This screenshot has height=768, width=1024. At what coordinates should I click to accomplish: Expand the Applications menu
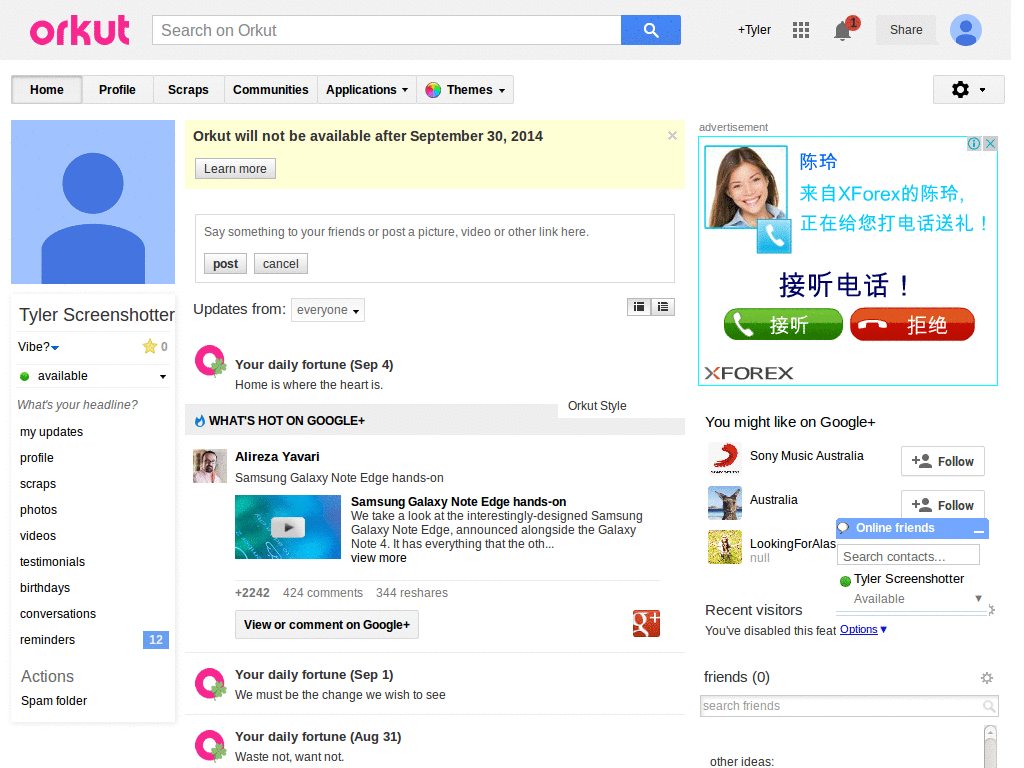366,90
